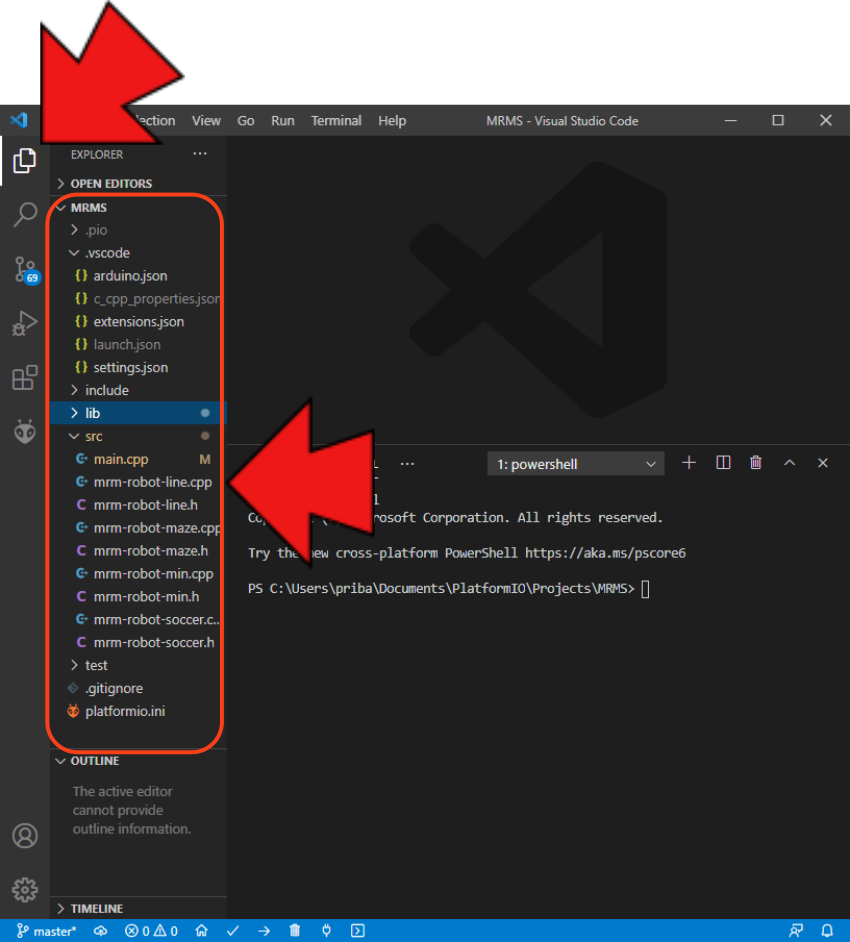Open PlatformIO alien icon in activity bar
The image size is (850, 942).
(24, 431)
